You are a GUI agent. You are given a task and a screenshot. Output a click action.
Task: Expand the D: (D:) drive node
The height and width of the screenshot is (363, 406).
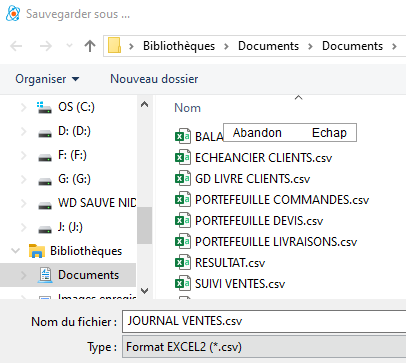(23, 131)
